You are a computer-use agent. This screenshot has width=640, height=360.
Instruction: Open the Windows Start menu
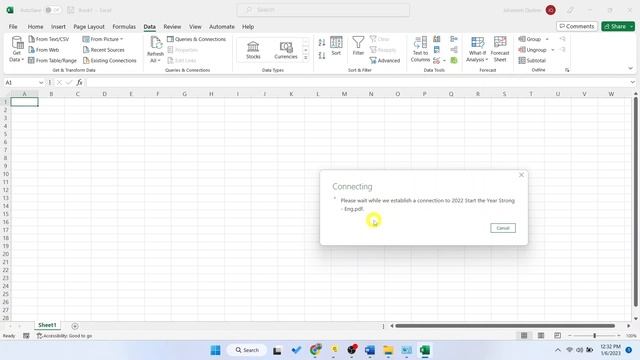point(216,350)
